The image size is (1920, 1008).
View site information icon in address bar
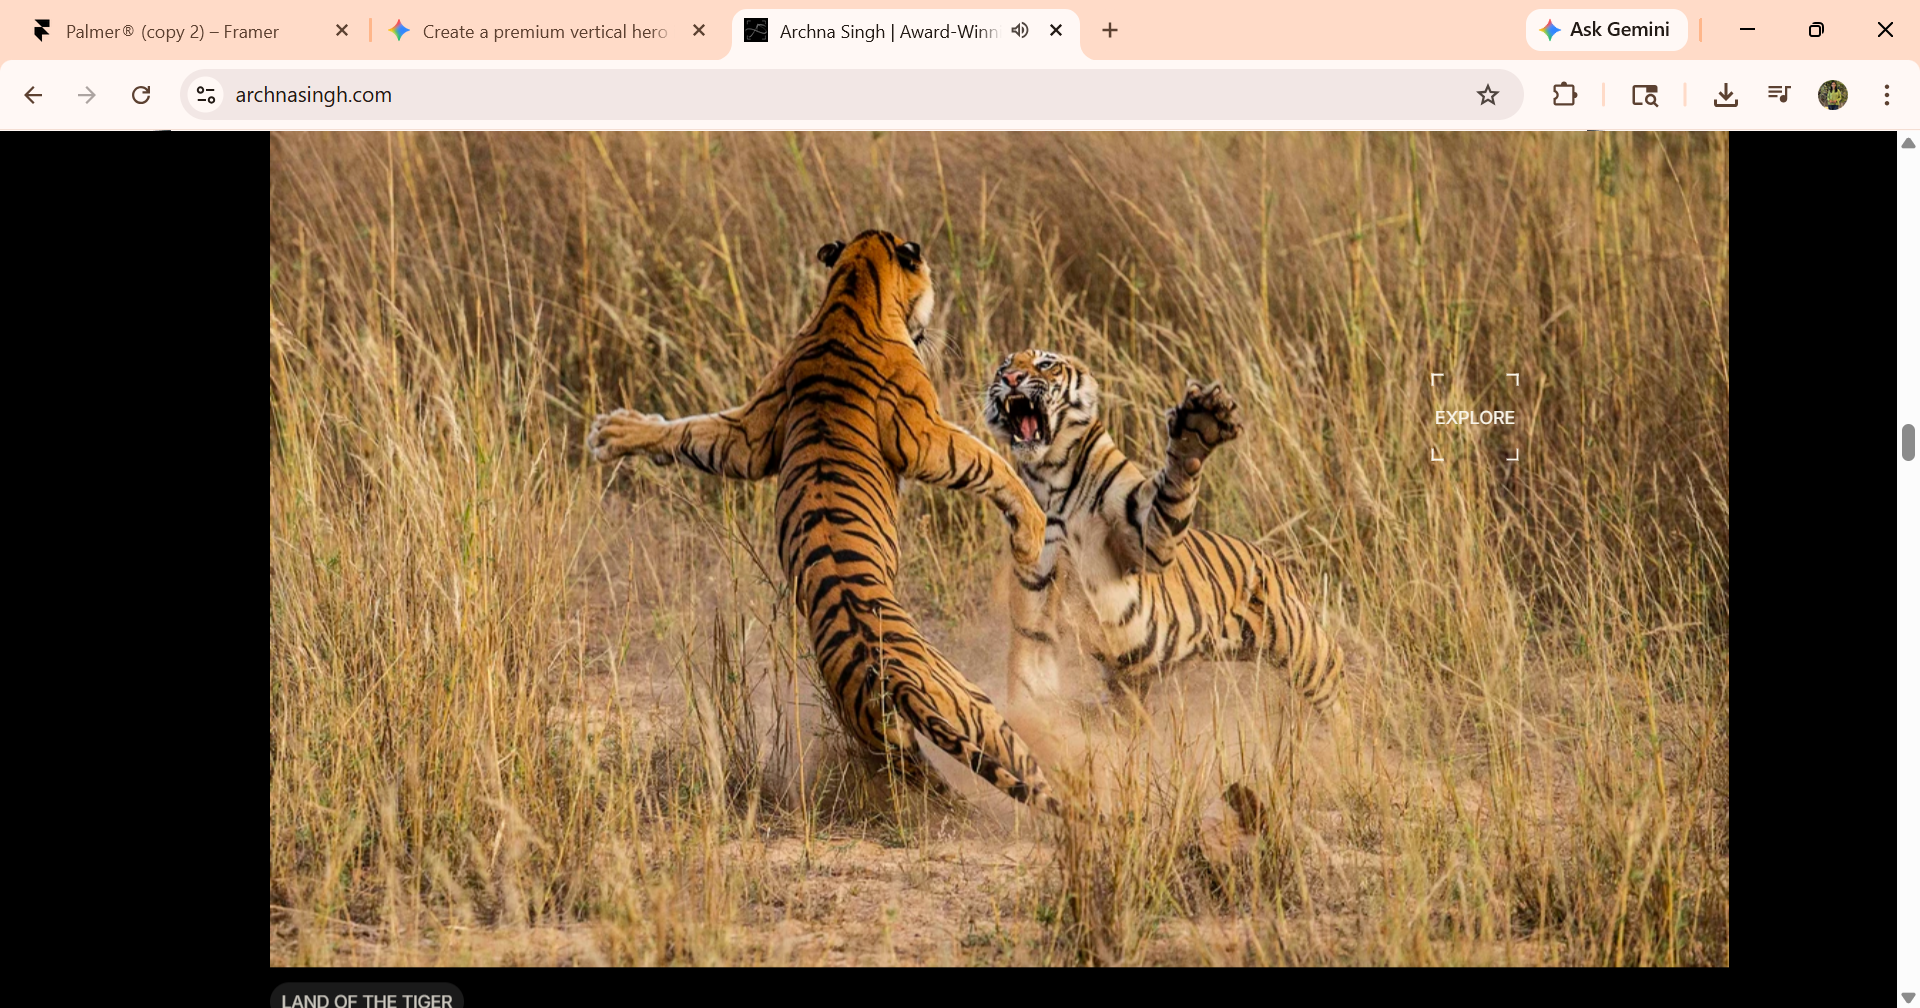[206, 95]
